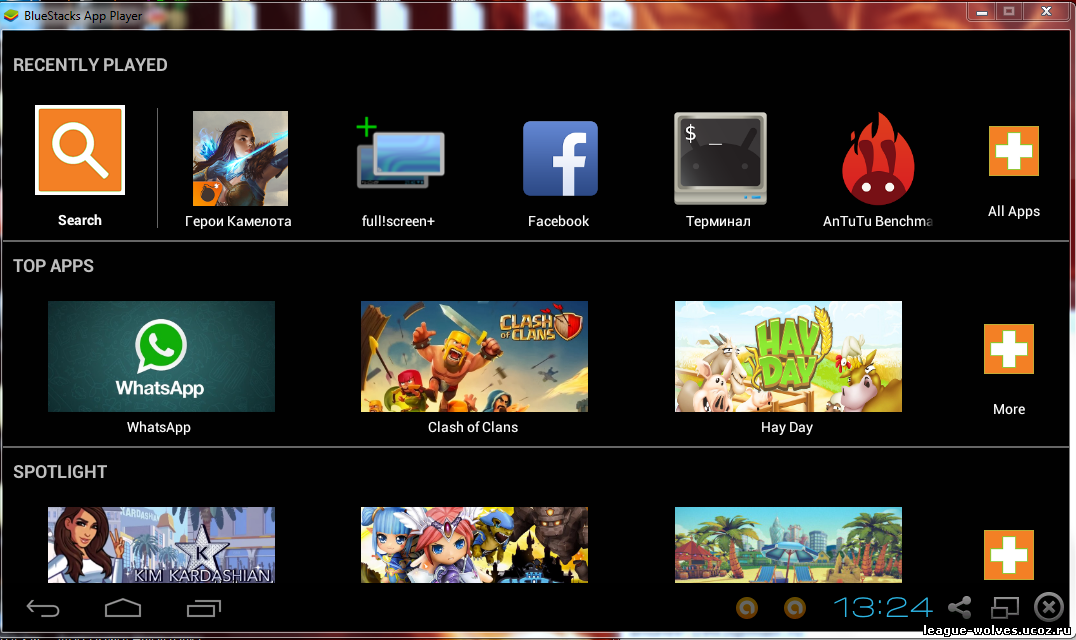The height and width of the screenshot is (640, 1076).
Task: Open the full!screen+ app icon
Action: [x=400, y=153]
